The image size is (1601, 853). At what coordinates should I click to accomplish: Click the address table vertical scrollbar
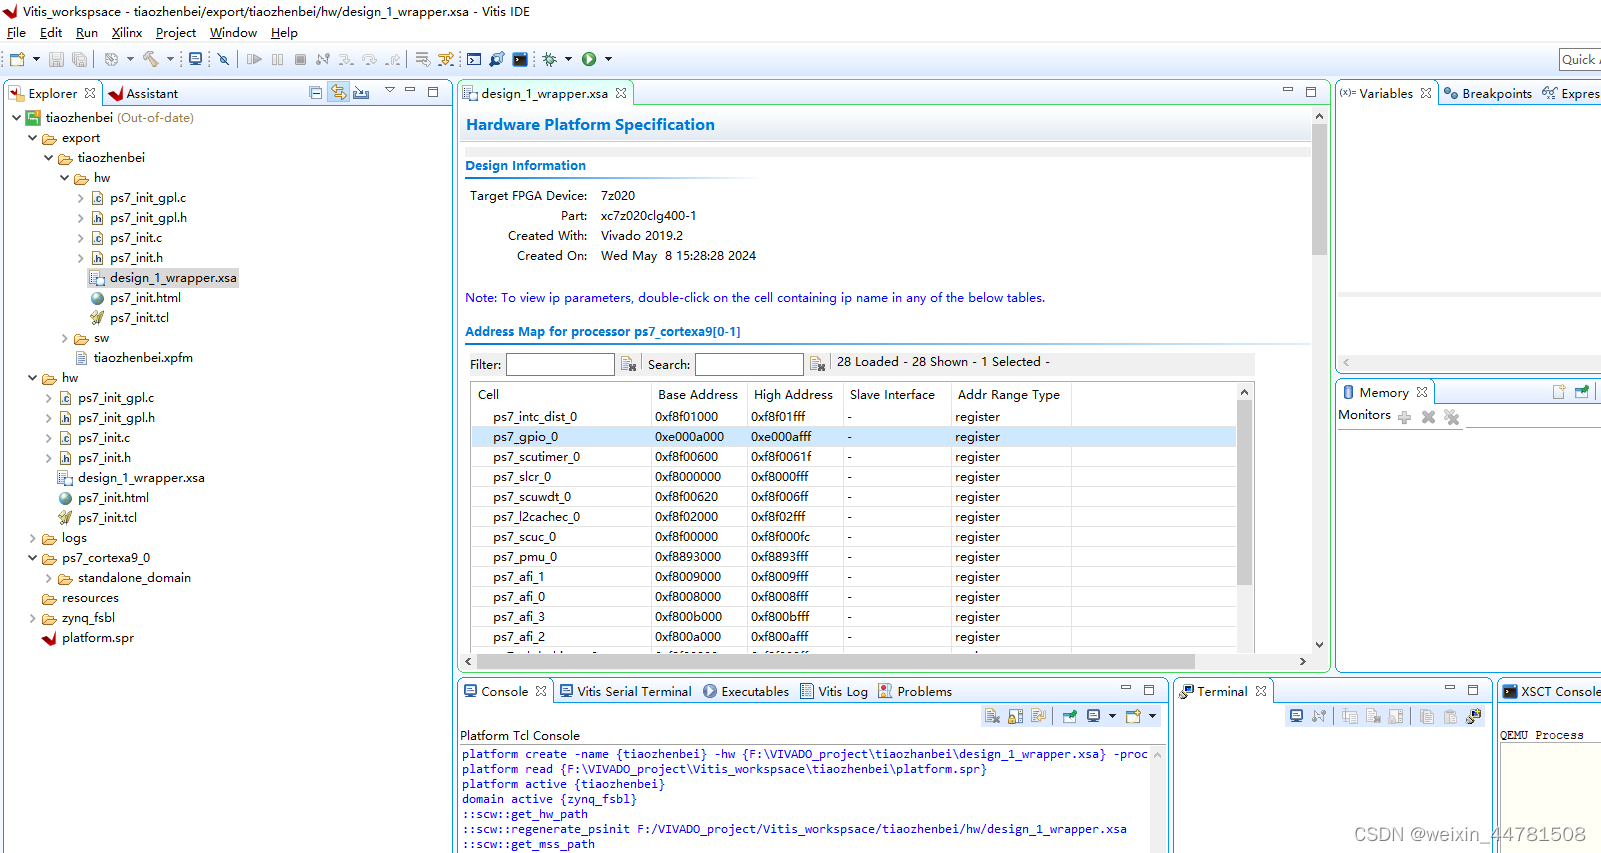(x=1244, y=492)
